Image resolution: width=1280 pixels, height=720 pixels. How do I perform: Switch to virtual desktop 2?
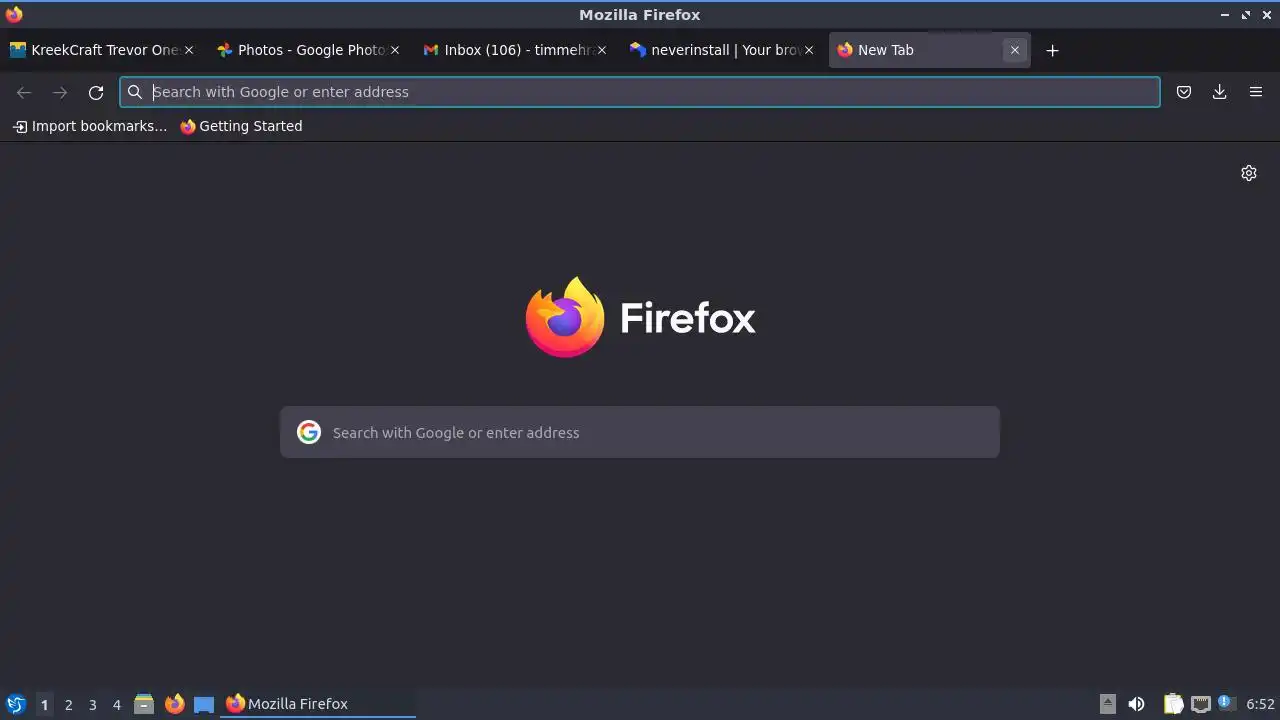pos(68,704)
